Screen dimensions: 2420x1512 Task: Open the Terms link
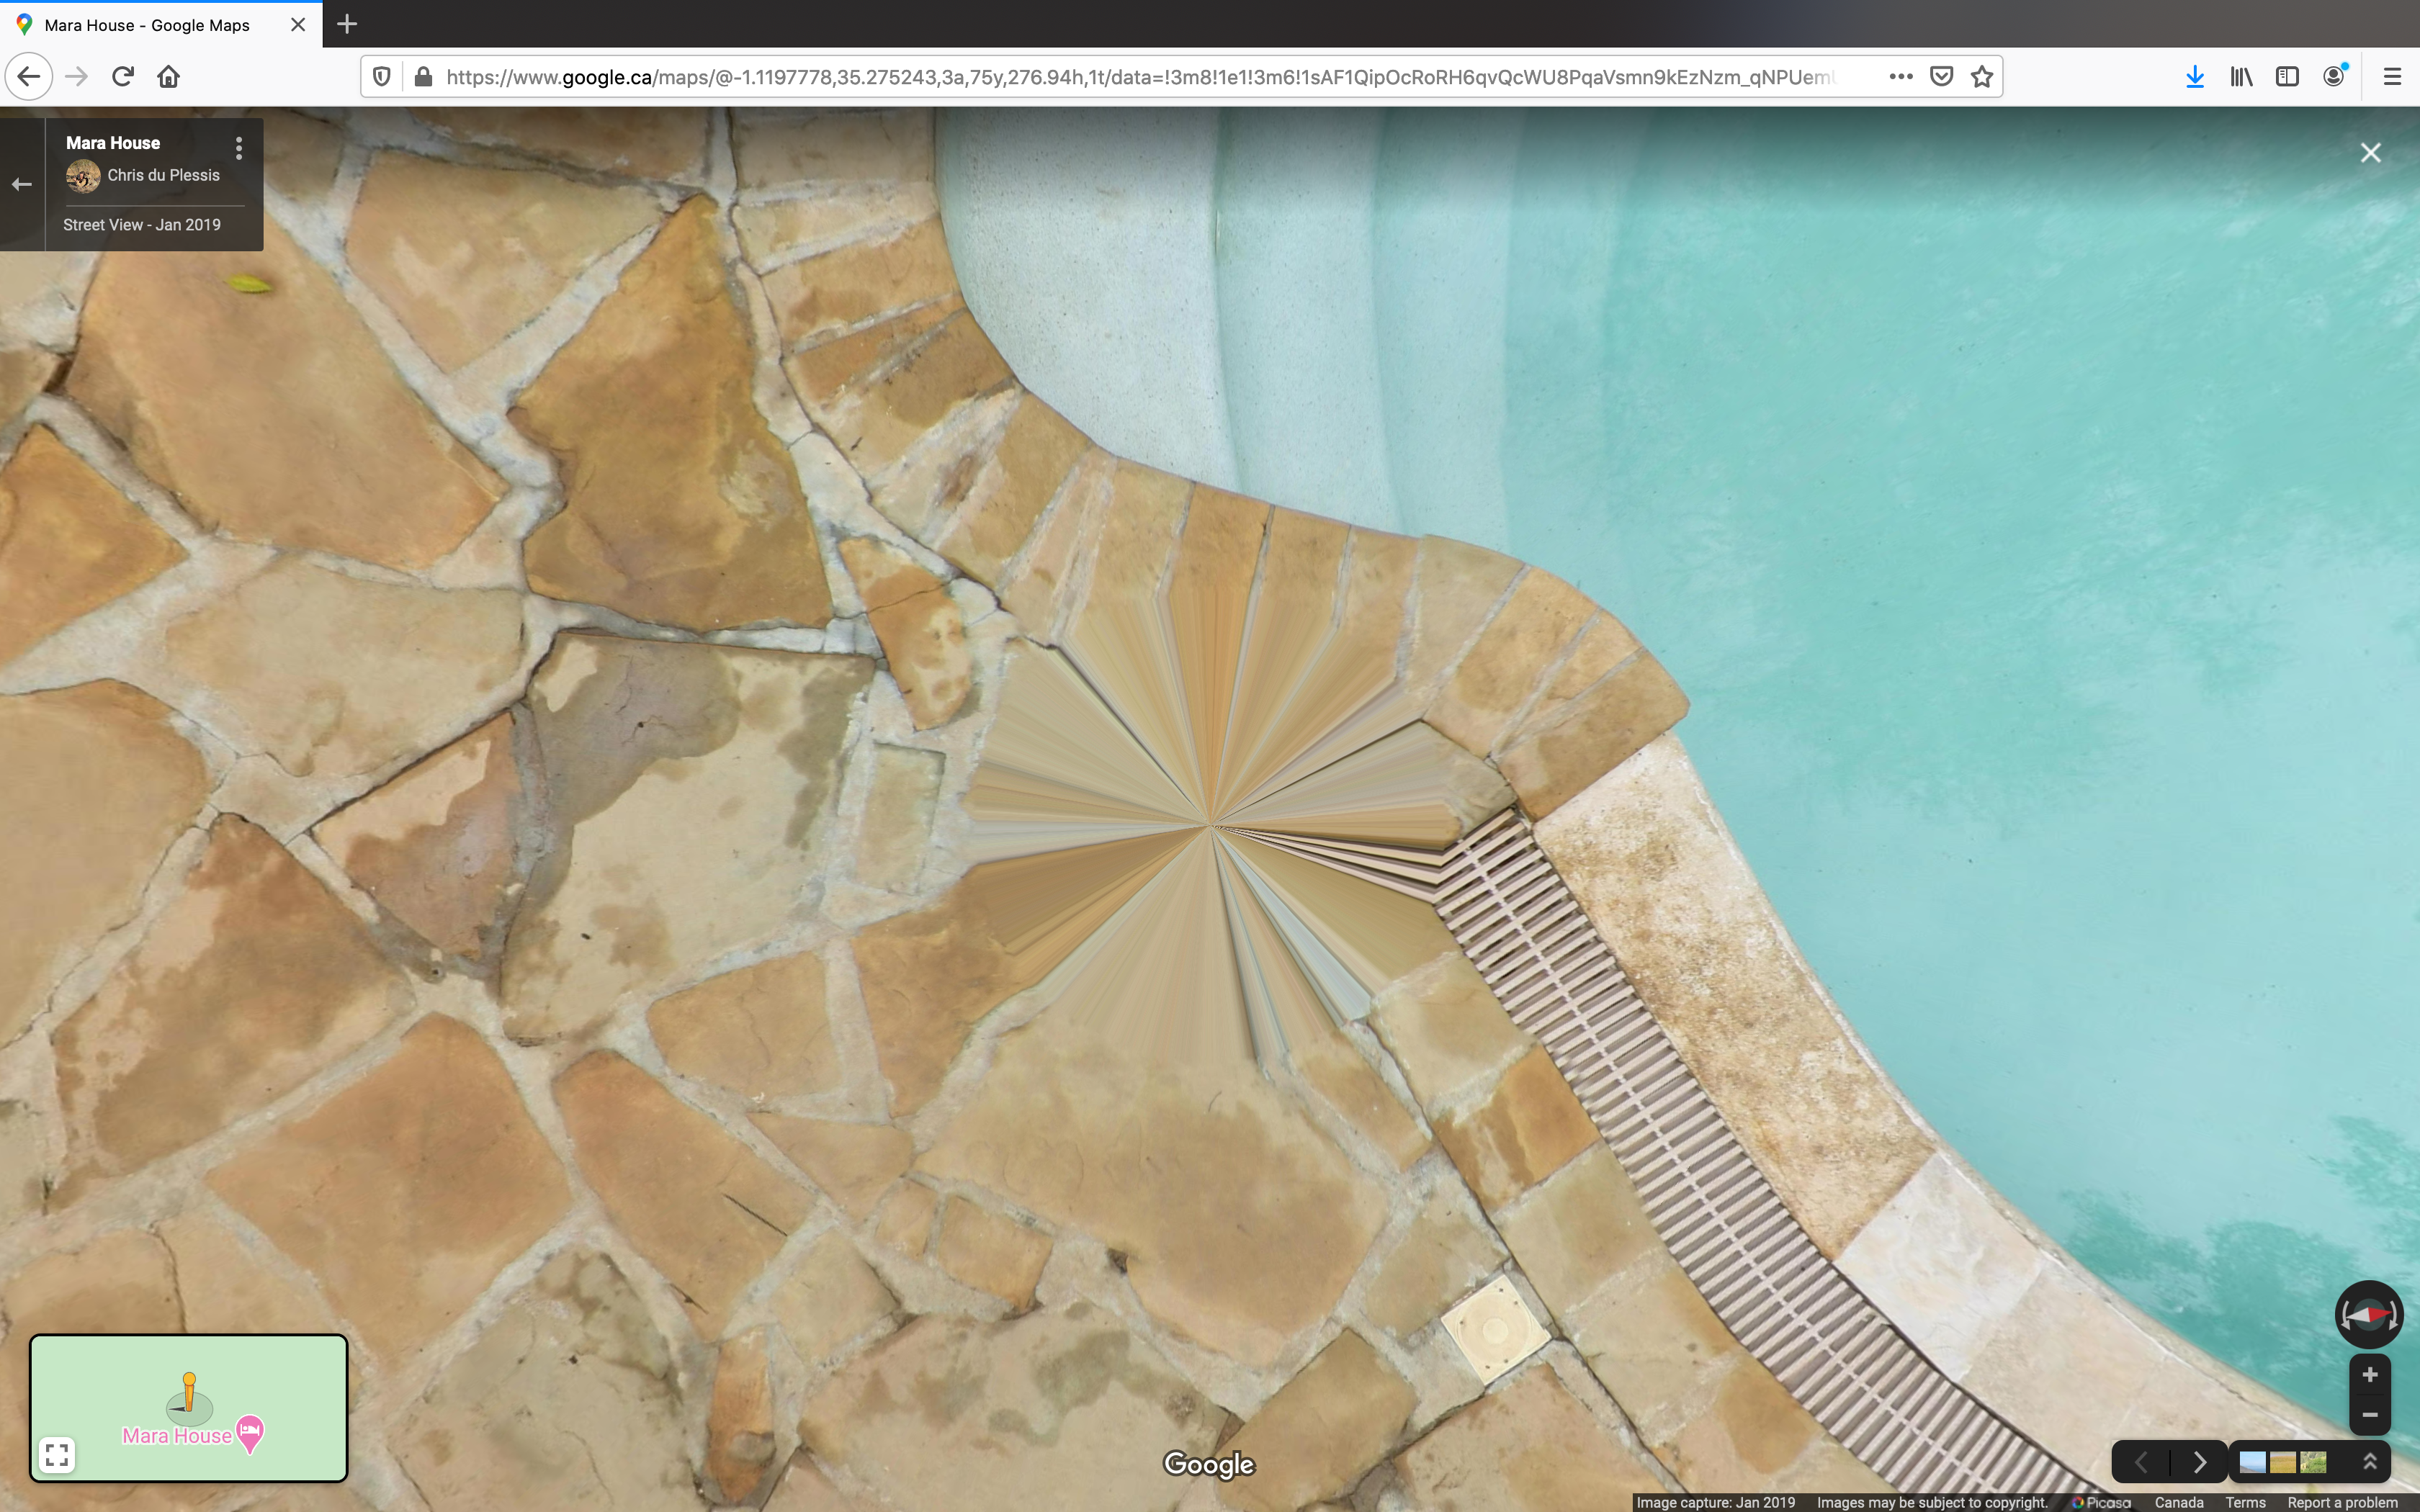click(2244, 1502)
